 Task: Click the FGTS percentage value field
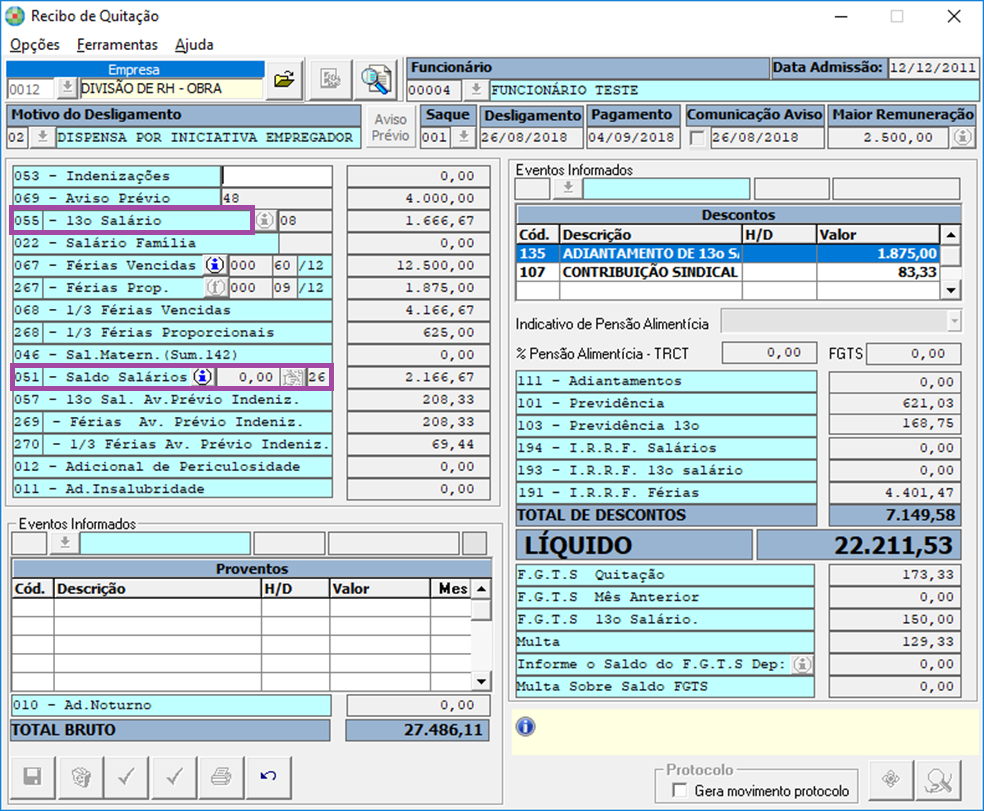click(914, 353)
